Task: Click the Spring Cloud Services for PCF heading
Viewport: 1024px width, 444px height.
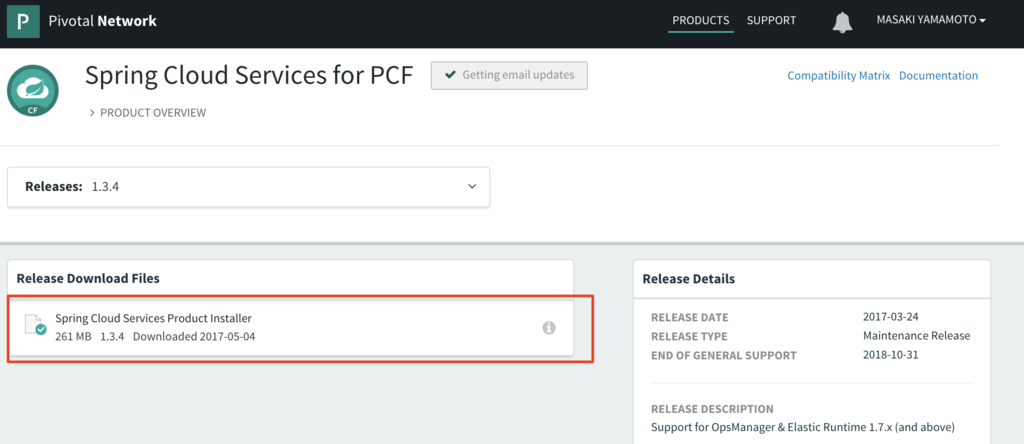Action: click(x=248, y=76)
